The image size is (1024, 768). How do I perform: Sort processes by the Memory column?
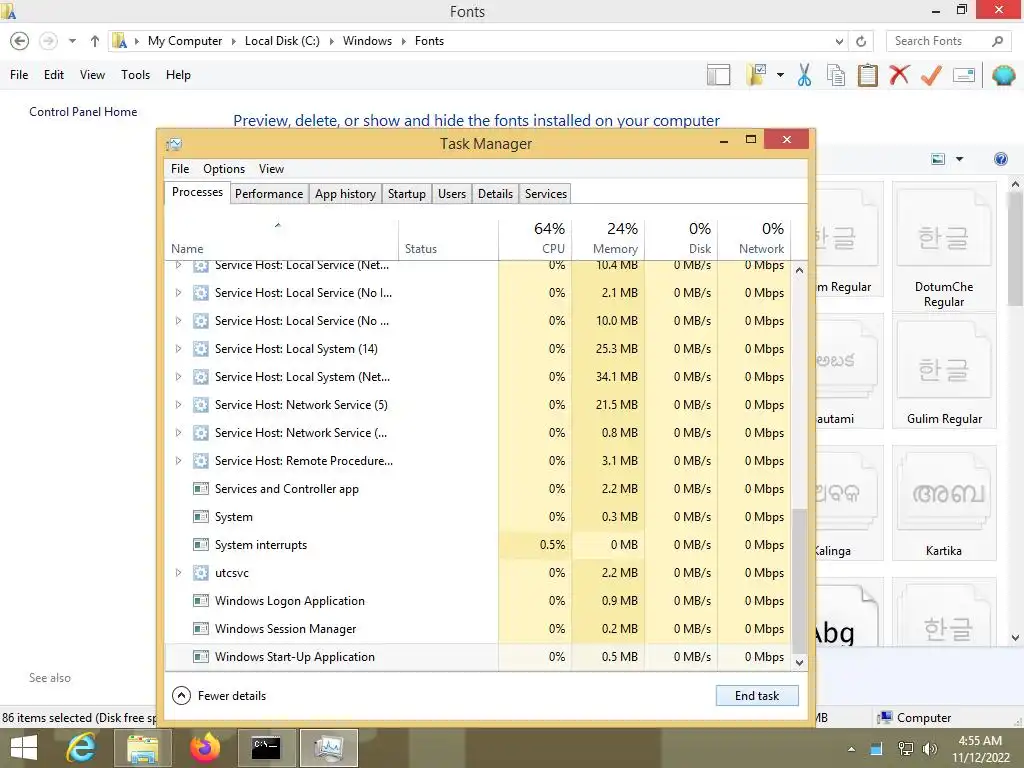(x=608, y=238)
